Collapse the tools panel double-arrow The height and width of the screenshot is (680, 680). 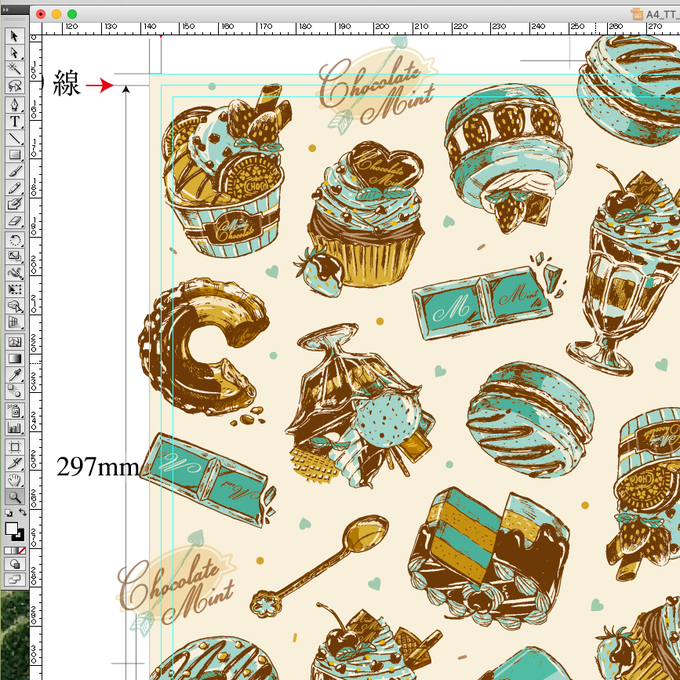5,10
